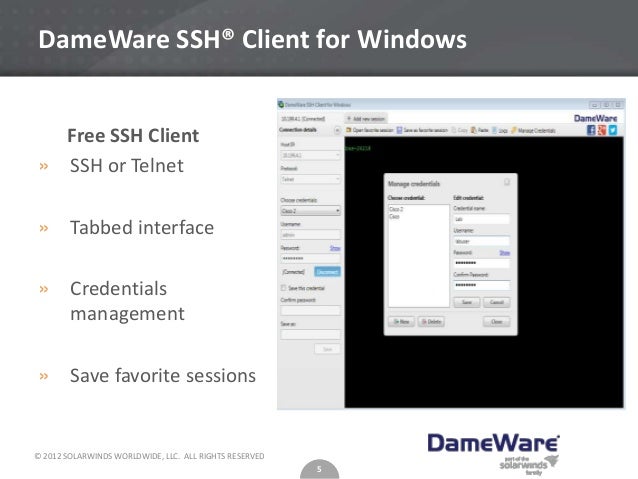Open Logs from the toolbar
The height and width of the screenshot is (479, 638).
tap(500, 130)
